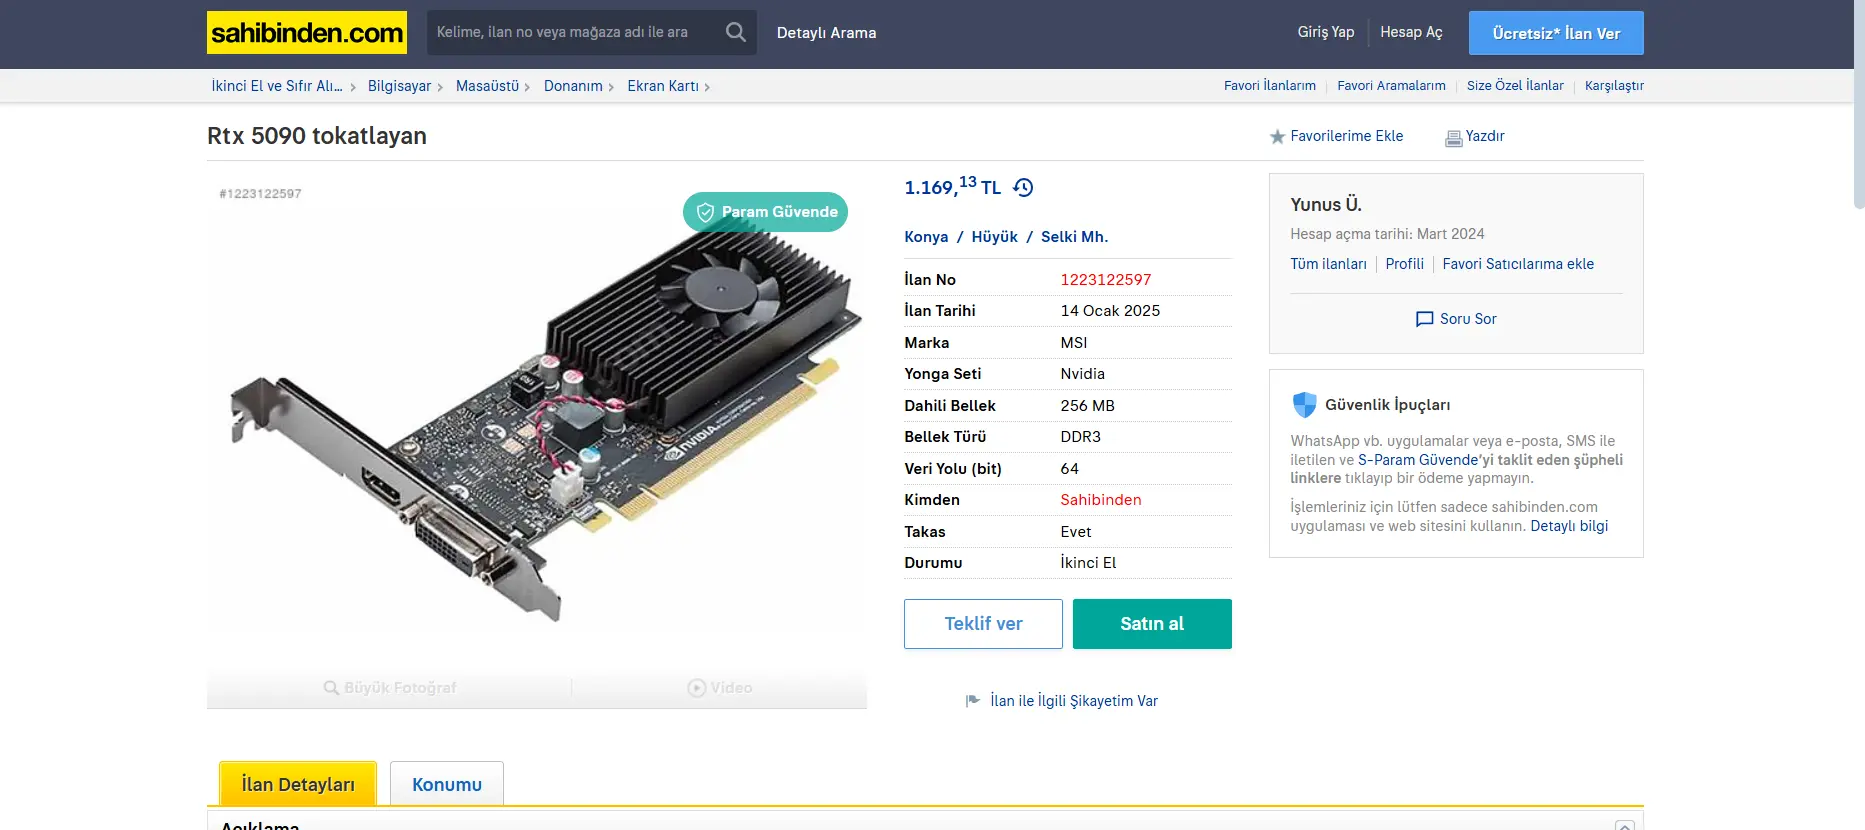Open Favori İlanlarım menu item
This screenshot has width=1865, height=830.
pyautogui.click(x=1270, y=86)
